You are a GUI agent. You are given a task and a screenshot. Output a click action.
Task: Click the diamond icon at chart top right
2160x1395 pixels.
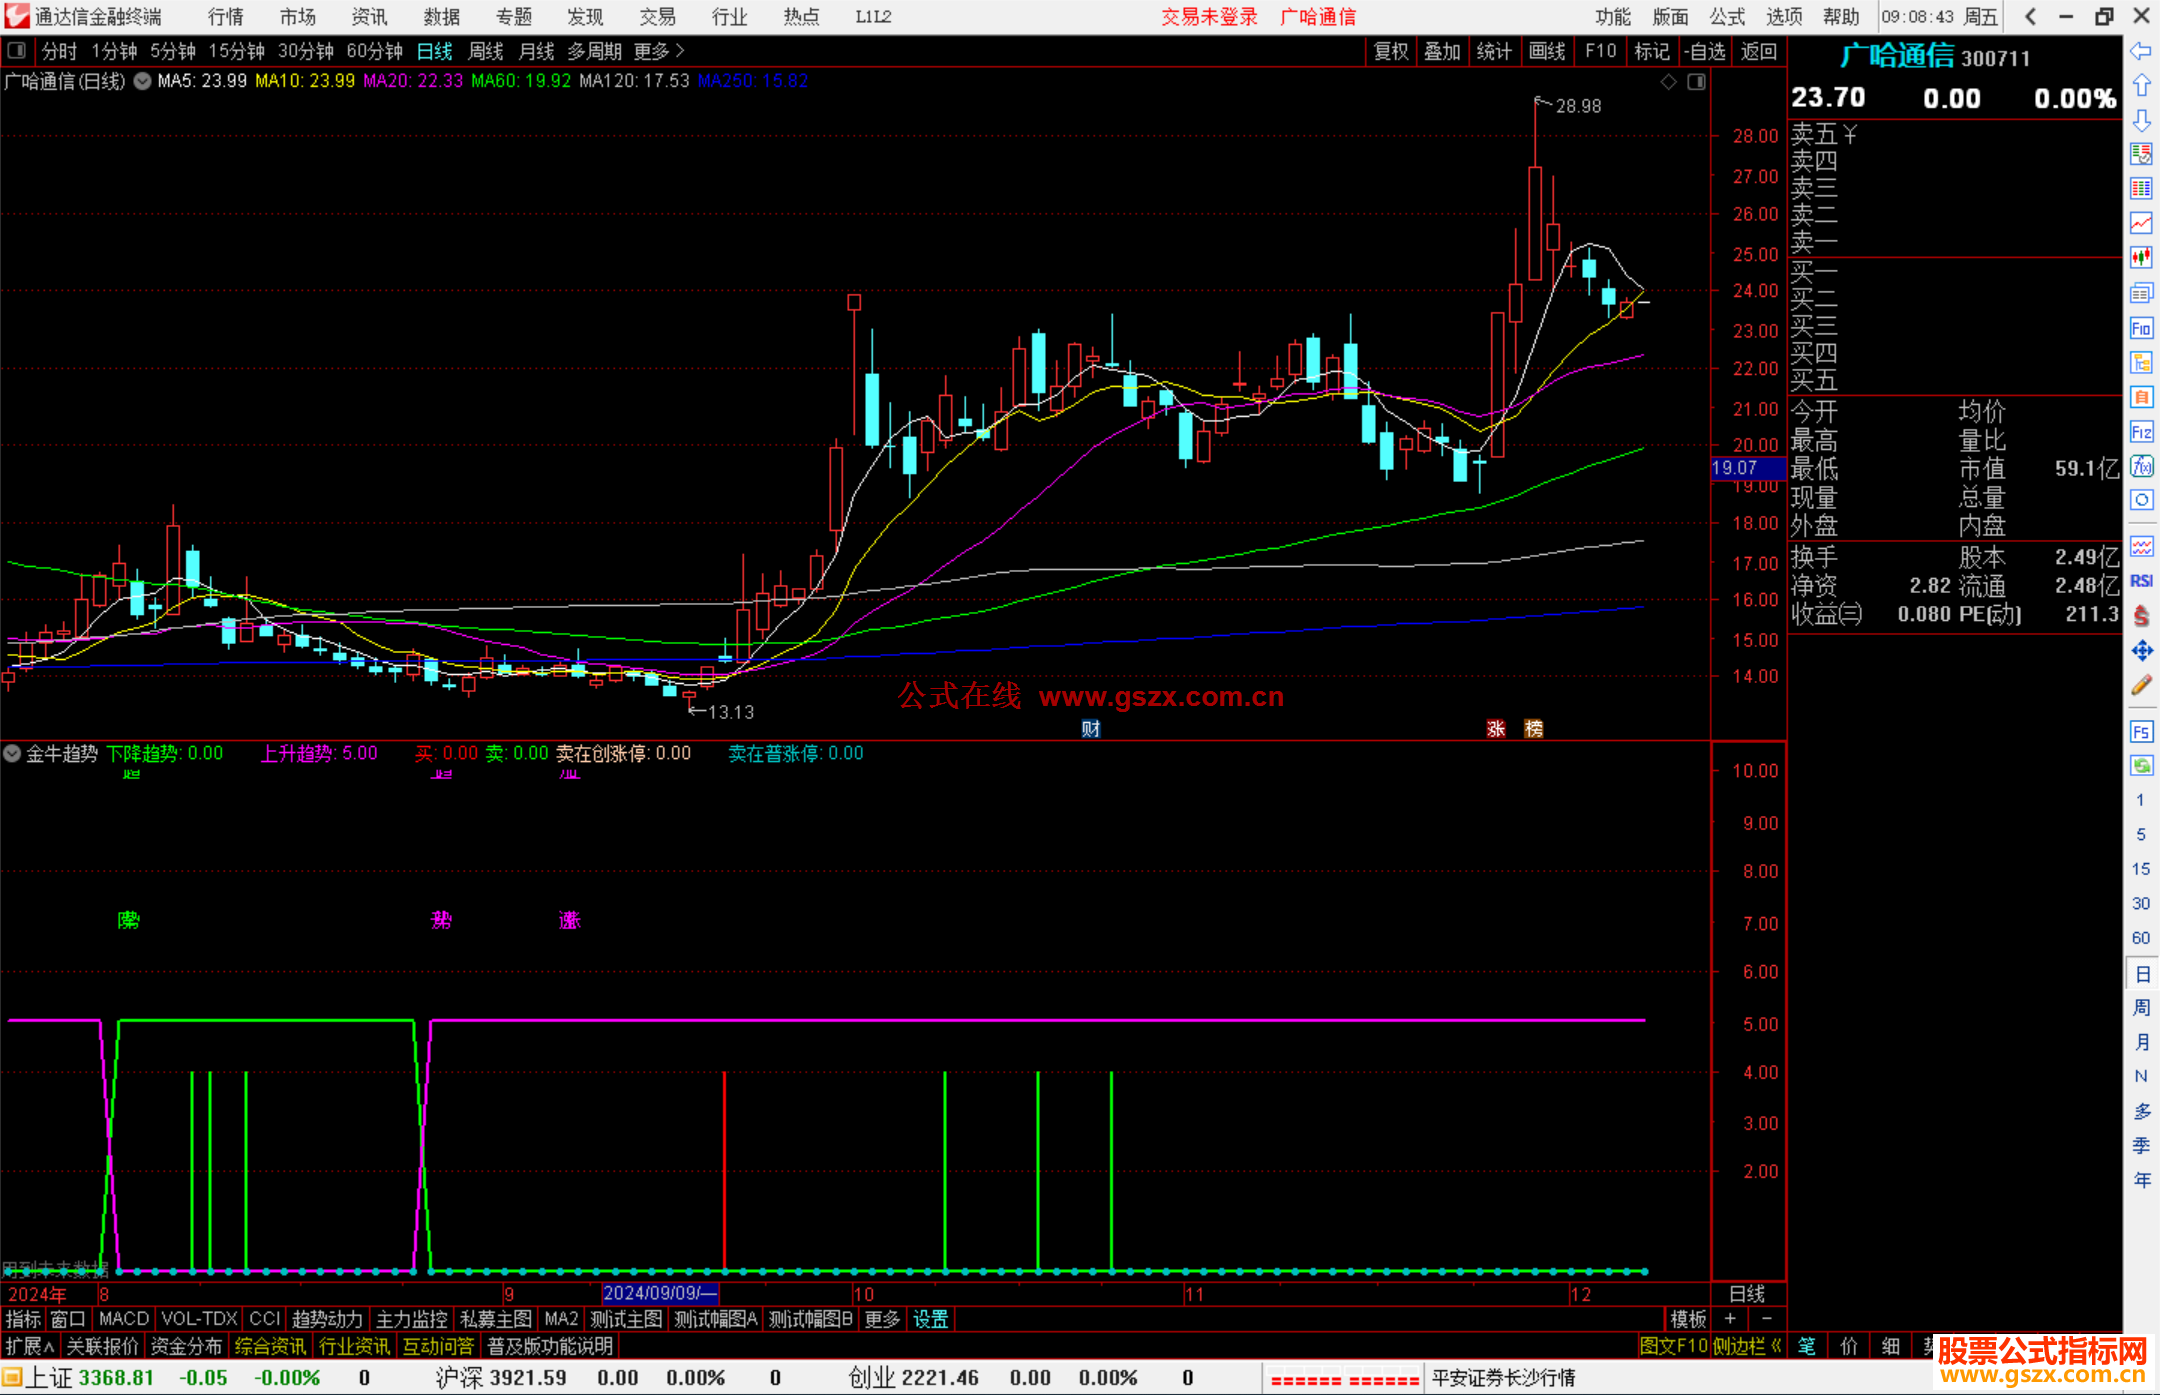pyautogui.click(x=1668, y=82)
